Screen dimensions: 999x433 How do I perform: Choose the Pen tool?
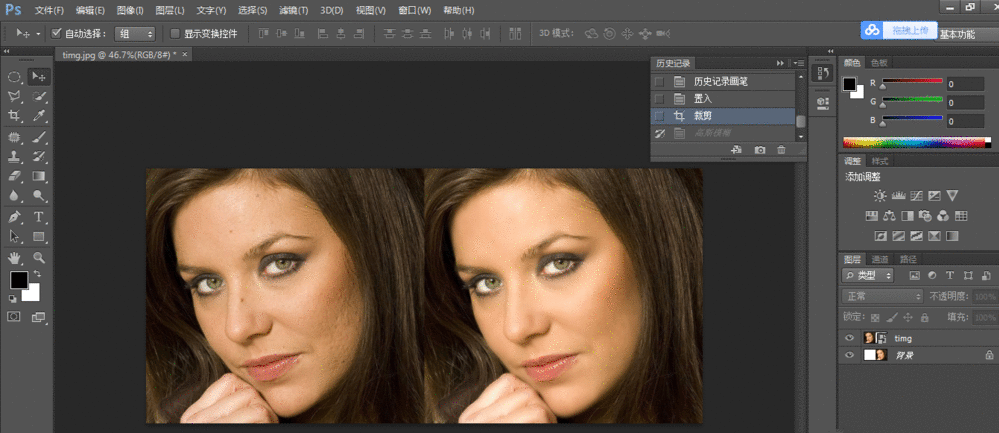point(16,217)
